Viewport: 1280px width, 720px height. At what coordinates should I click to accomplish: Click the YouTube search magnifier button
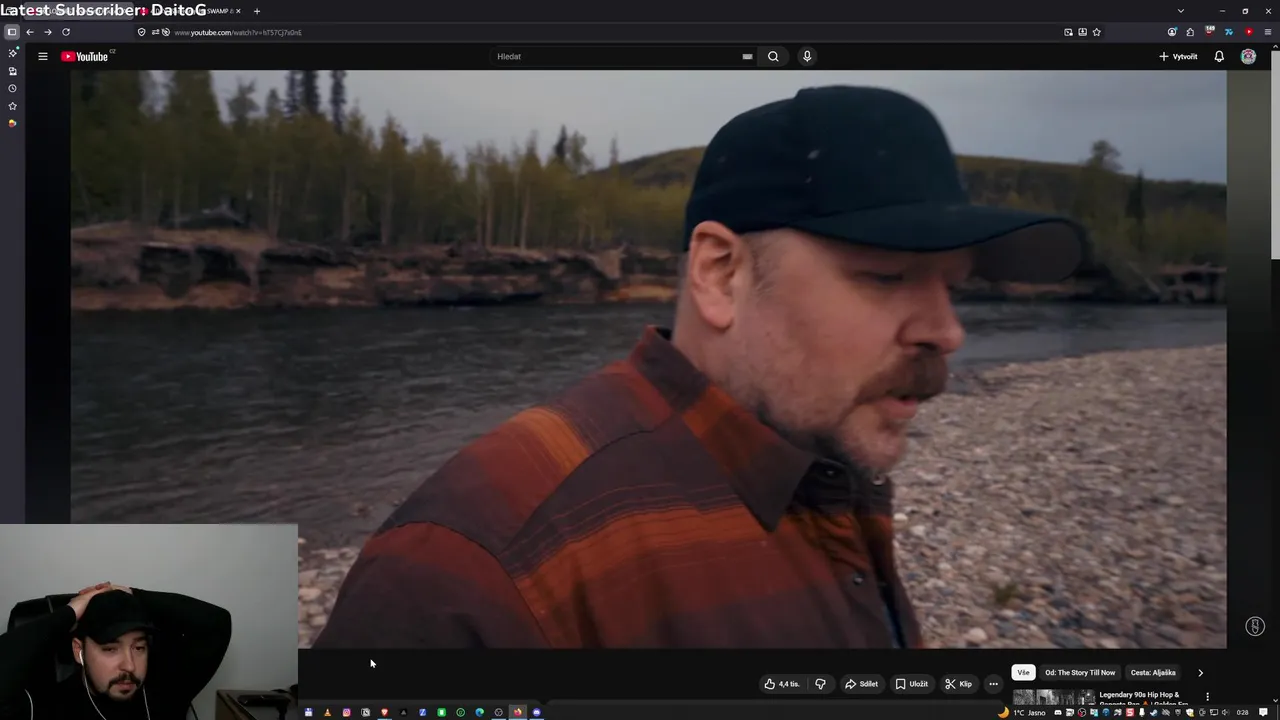tap(773, 56)
